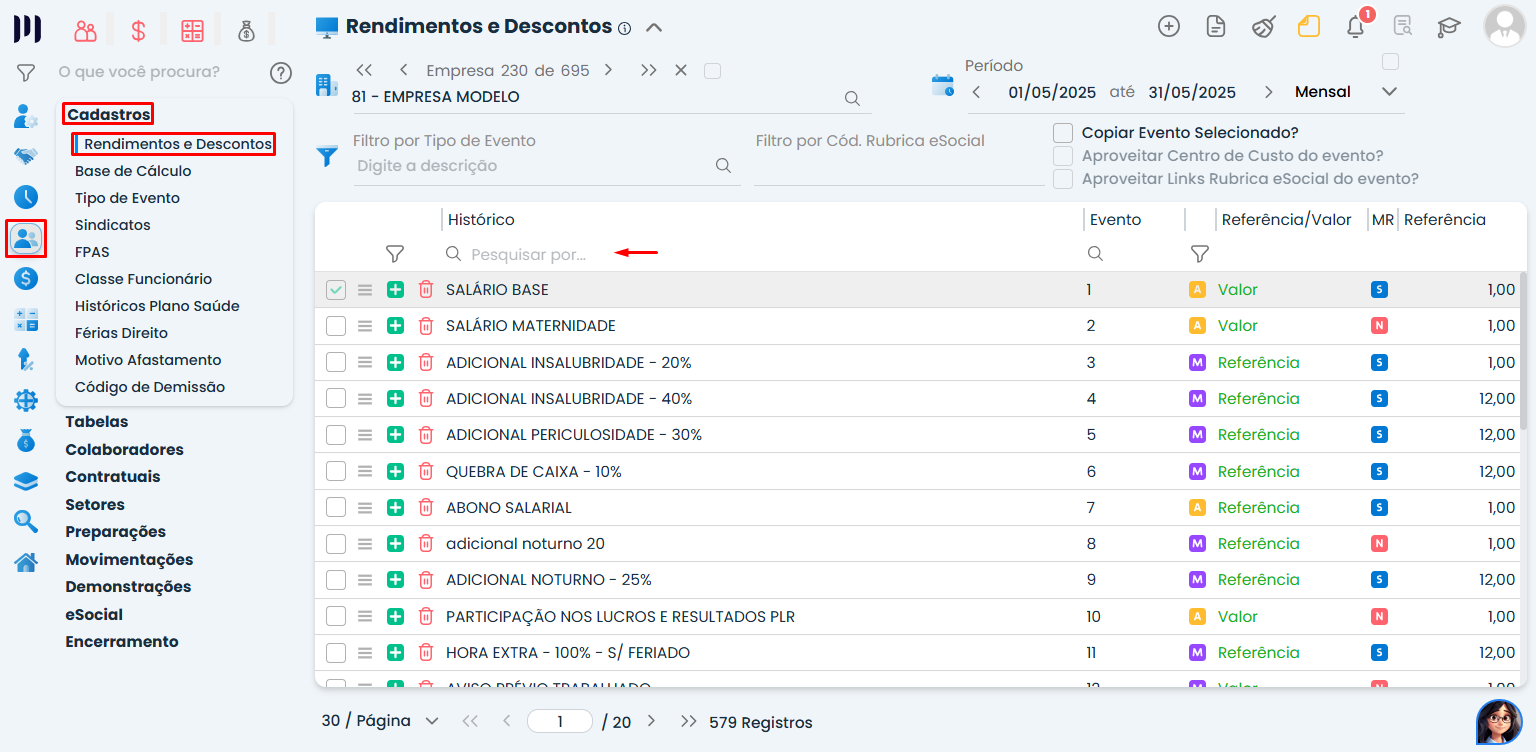The width and height of the screenshot is (1536, 752).
Task: Click the home icon in left sidebar
Action: pyautogui.click(x=26, y=562)
